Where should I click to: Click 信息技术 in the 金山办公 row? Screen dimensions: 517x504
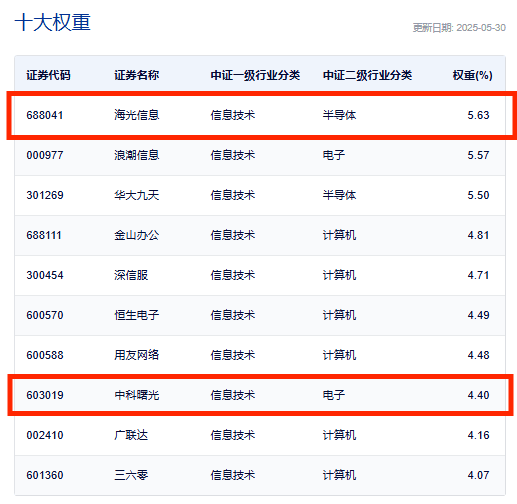point(233,235)
